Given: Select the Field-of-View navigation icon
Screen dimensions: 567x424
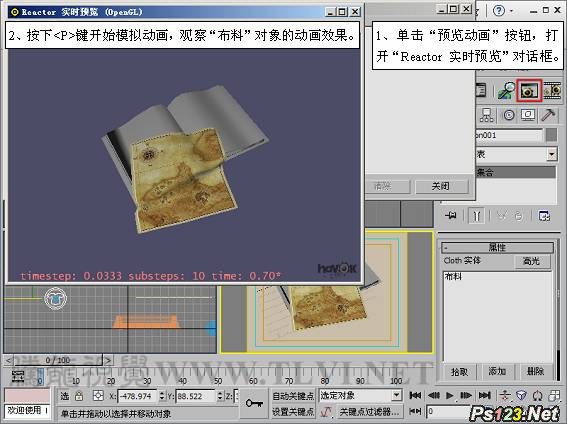Looking at the screenshot, I should coord(521,395).
